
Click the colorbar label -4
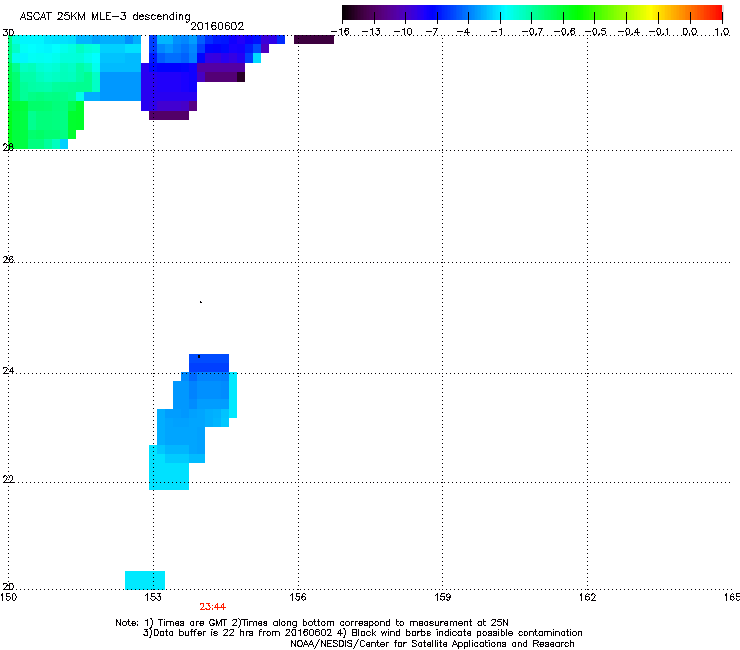(x=463, y=32)
